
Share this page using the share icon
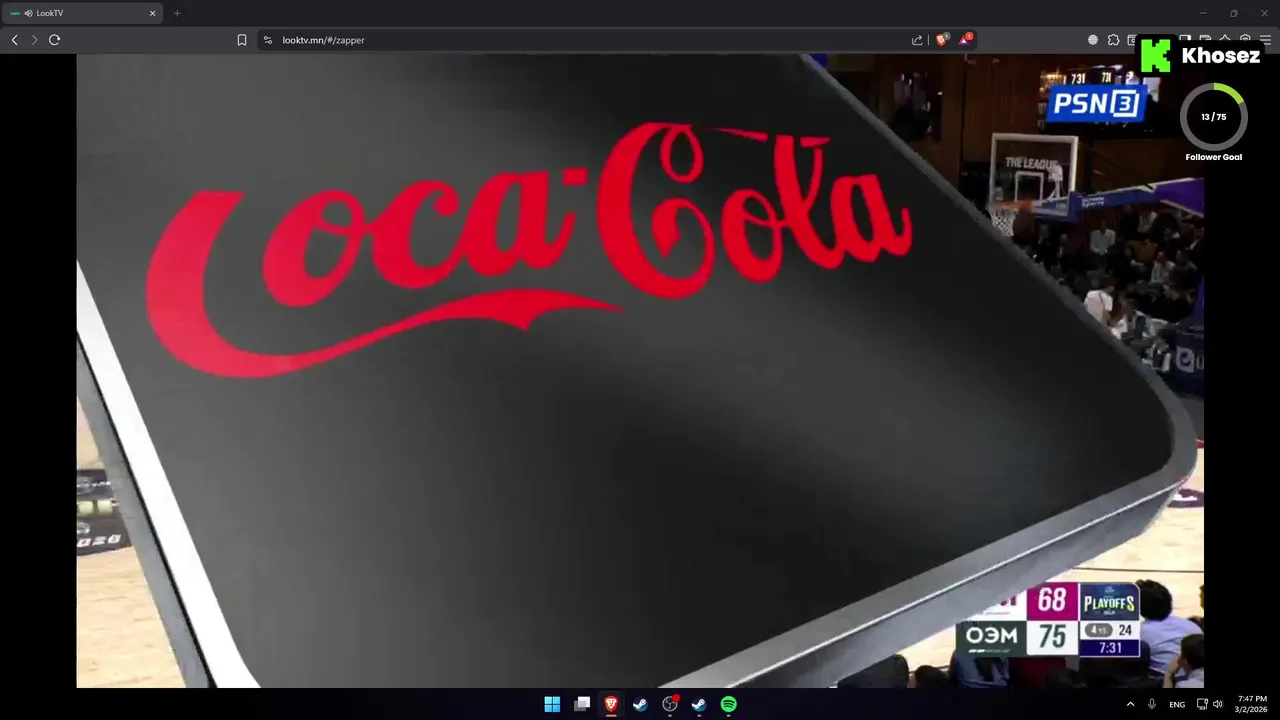coord(917,40)
